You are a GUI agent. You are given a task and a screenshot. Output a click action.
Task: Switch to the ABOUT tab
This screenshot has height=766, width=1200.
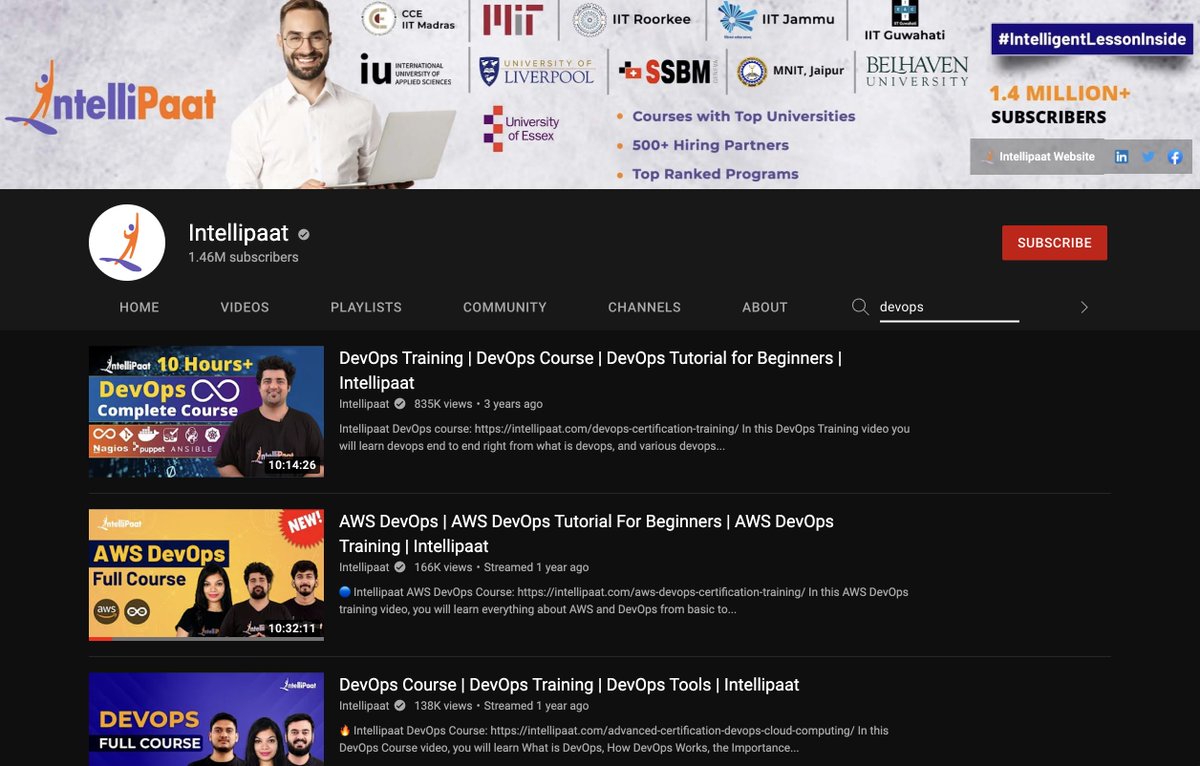coord(765,307)
